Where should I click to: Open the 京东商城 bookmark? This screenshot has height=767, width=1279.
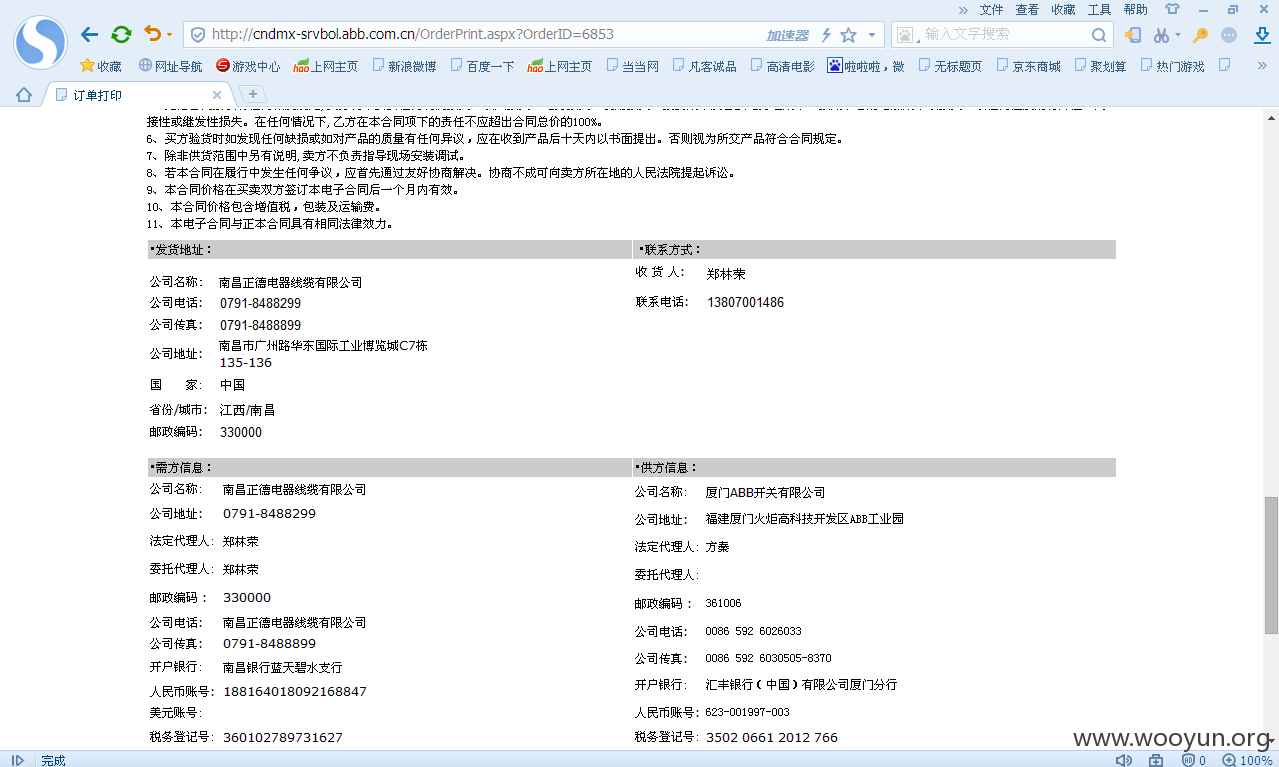click(1028, 66)
